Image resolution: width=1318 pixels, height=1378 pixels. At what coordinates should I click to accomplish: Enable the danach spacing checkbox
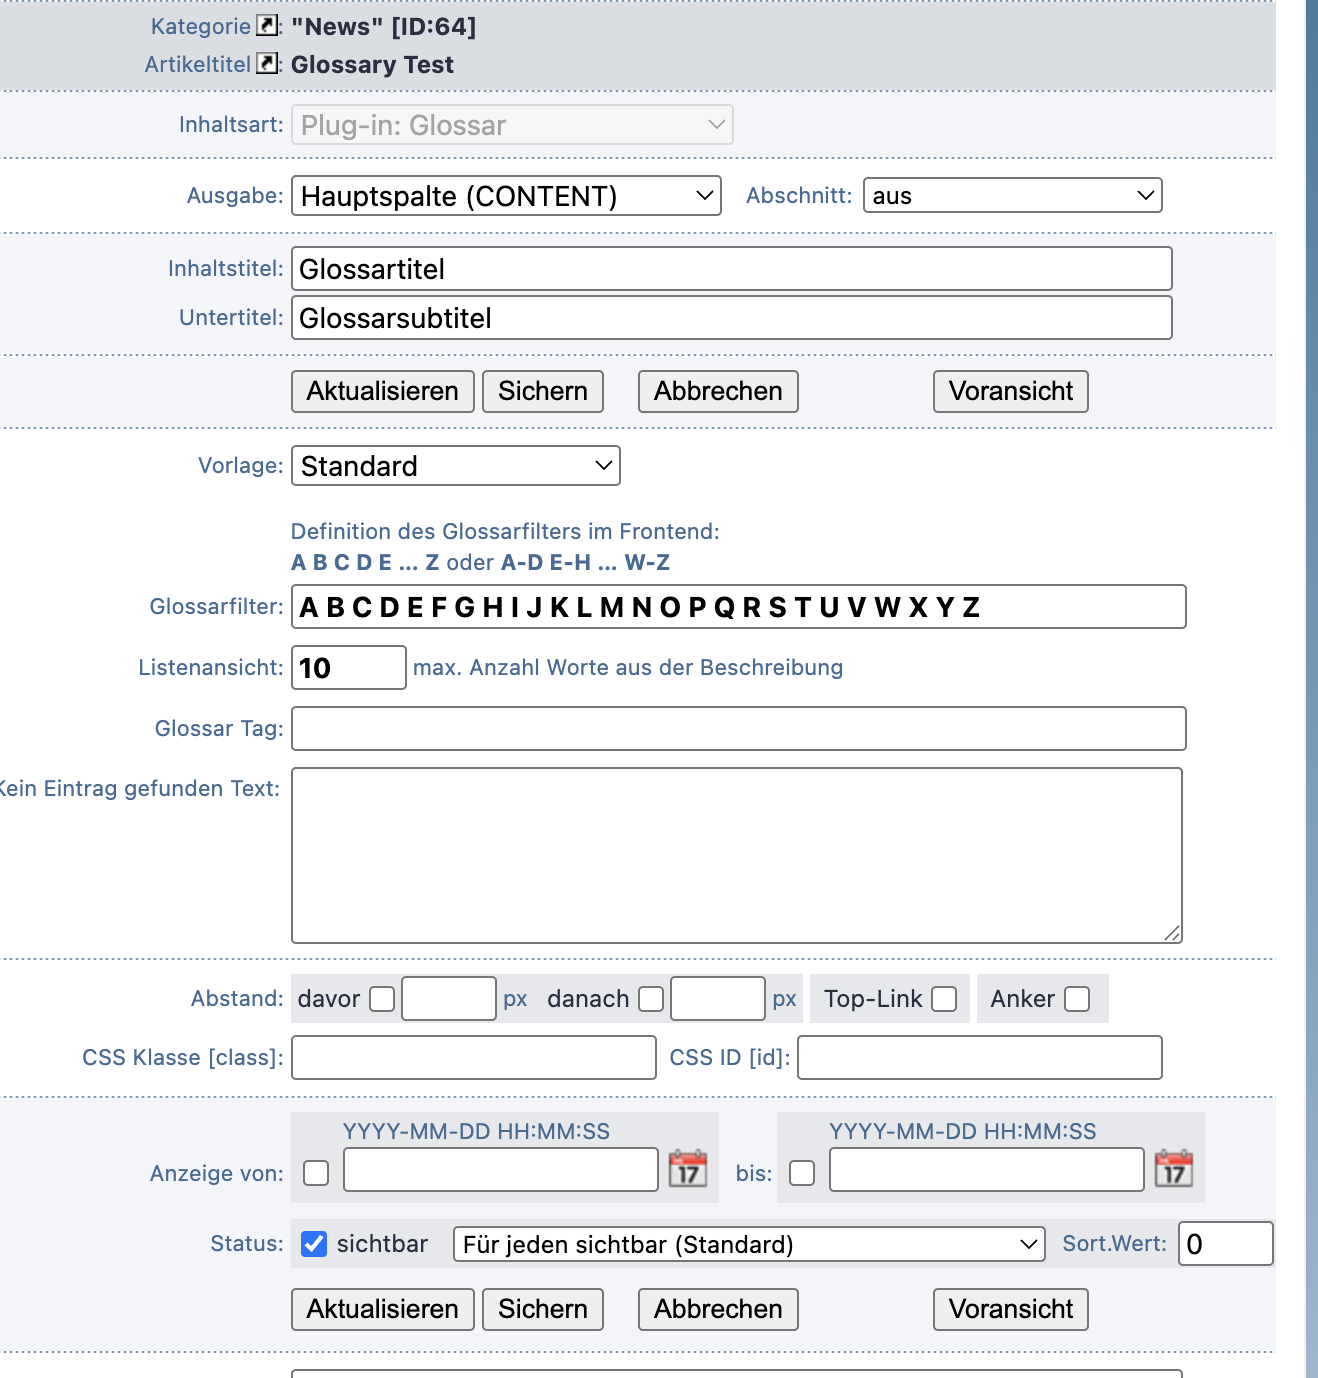(x=651, y=999)
